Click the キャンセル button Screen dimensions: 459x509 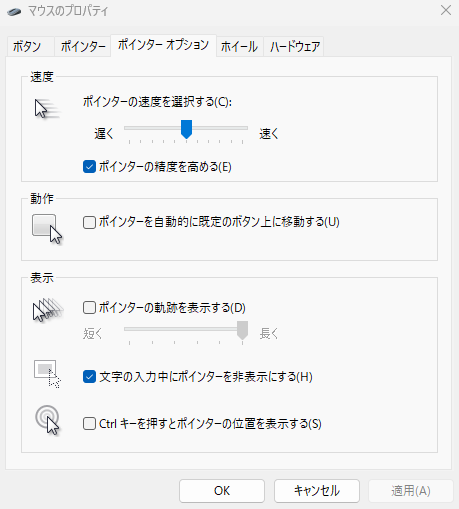click(317, 491)
